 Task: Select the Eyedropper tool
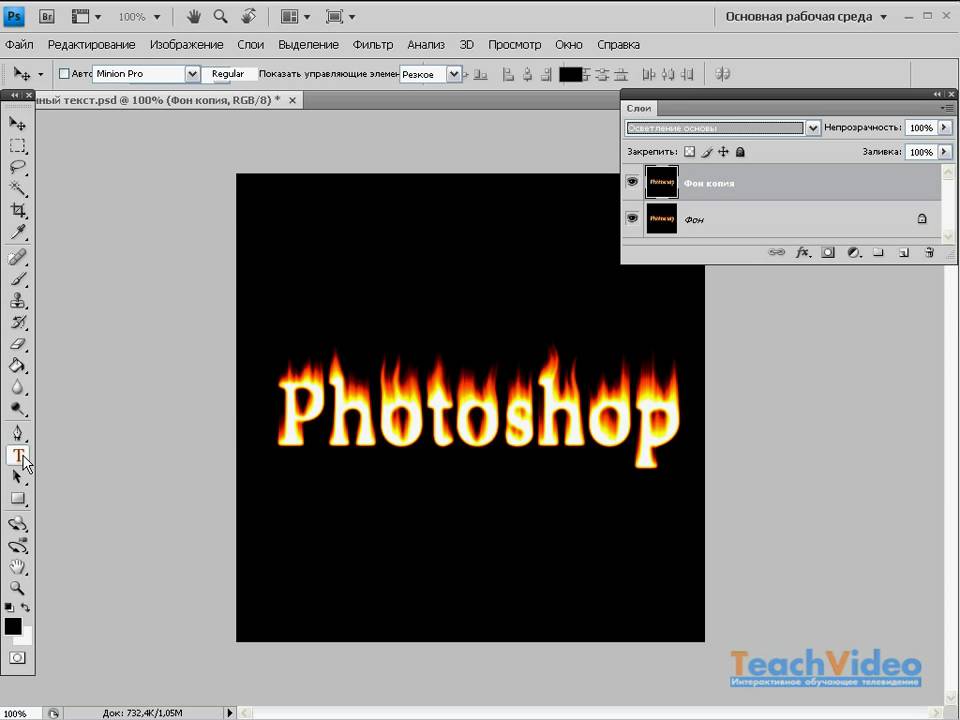pos(17,232)
